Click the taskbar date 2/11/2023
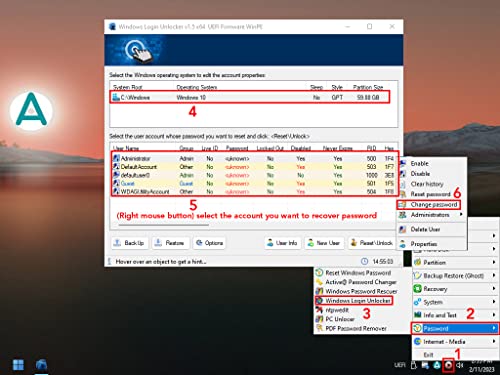 click(x=481, y=369)
